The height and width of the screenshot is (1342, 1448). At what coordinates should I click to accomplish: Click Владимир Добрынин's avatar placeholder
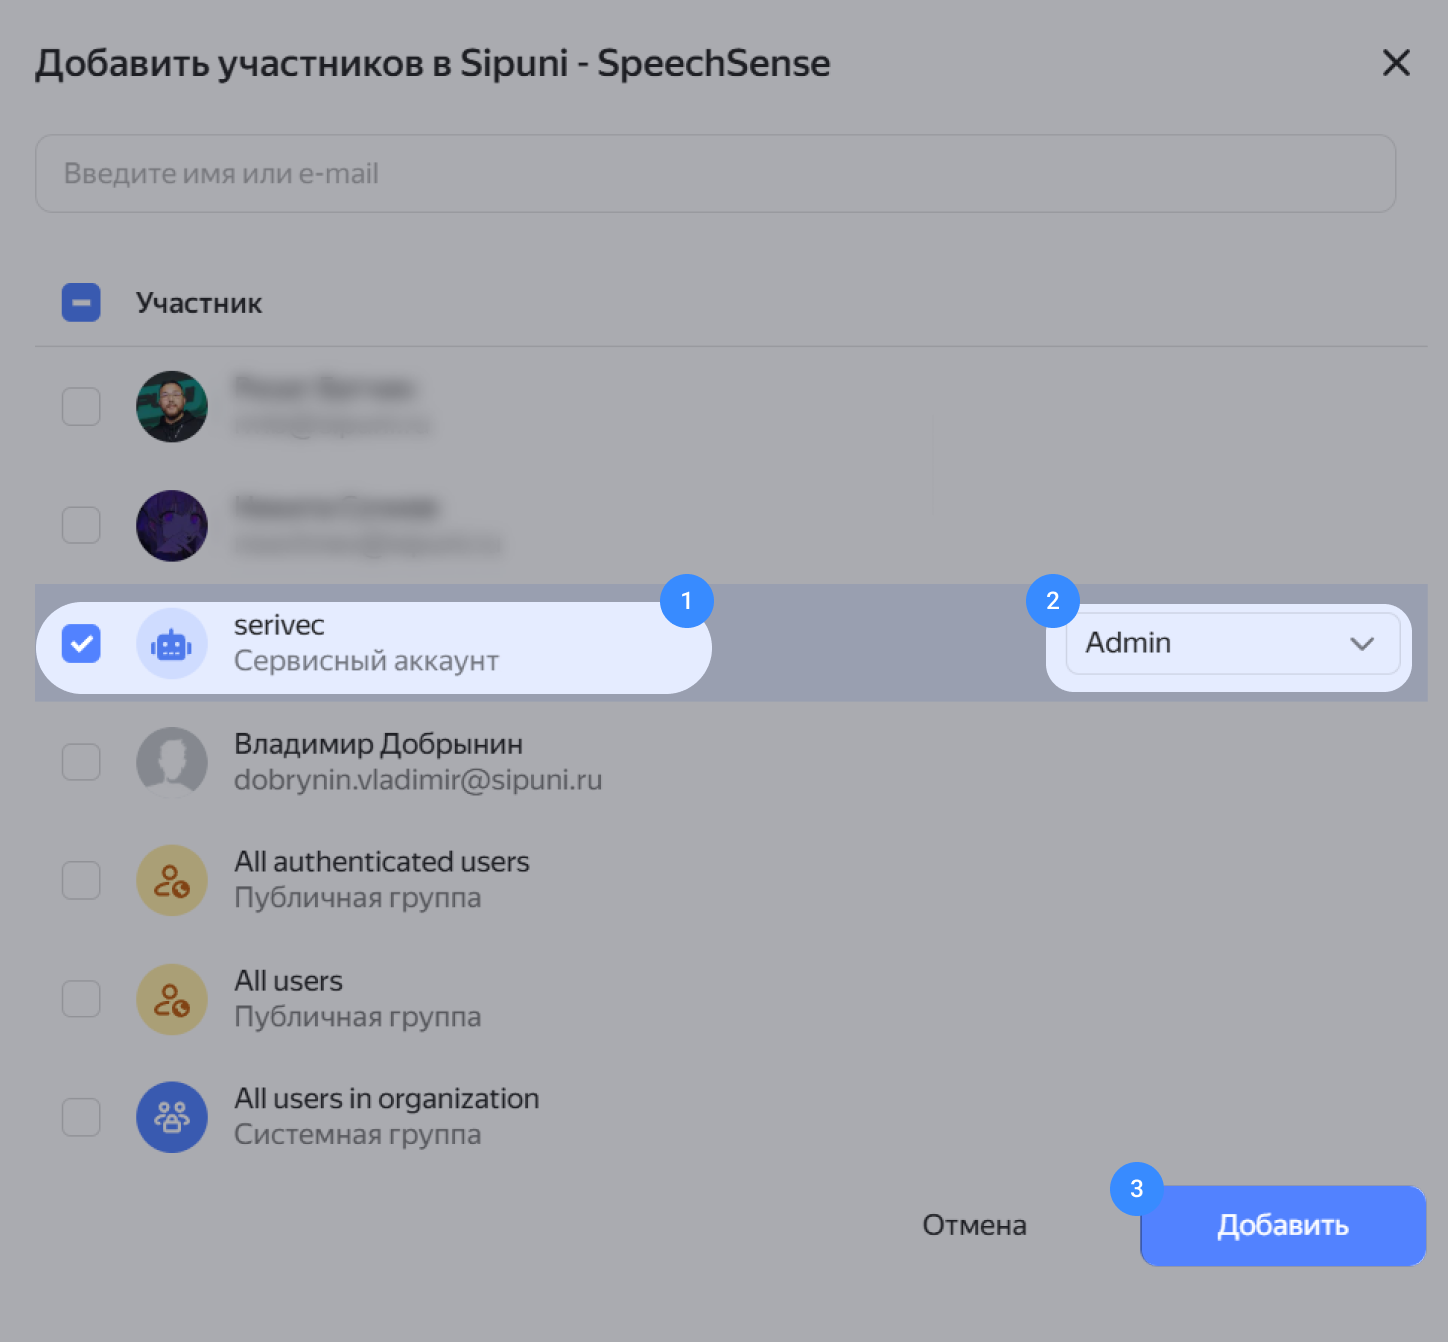point(172,762)
